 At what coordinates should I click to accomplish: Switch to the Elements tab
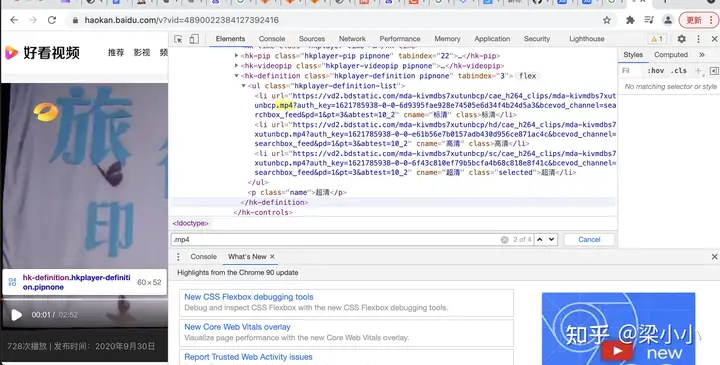pyautogui.click(x=231, y=39)
